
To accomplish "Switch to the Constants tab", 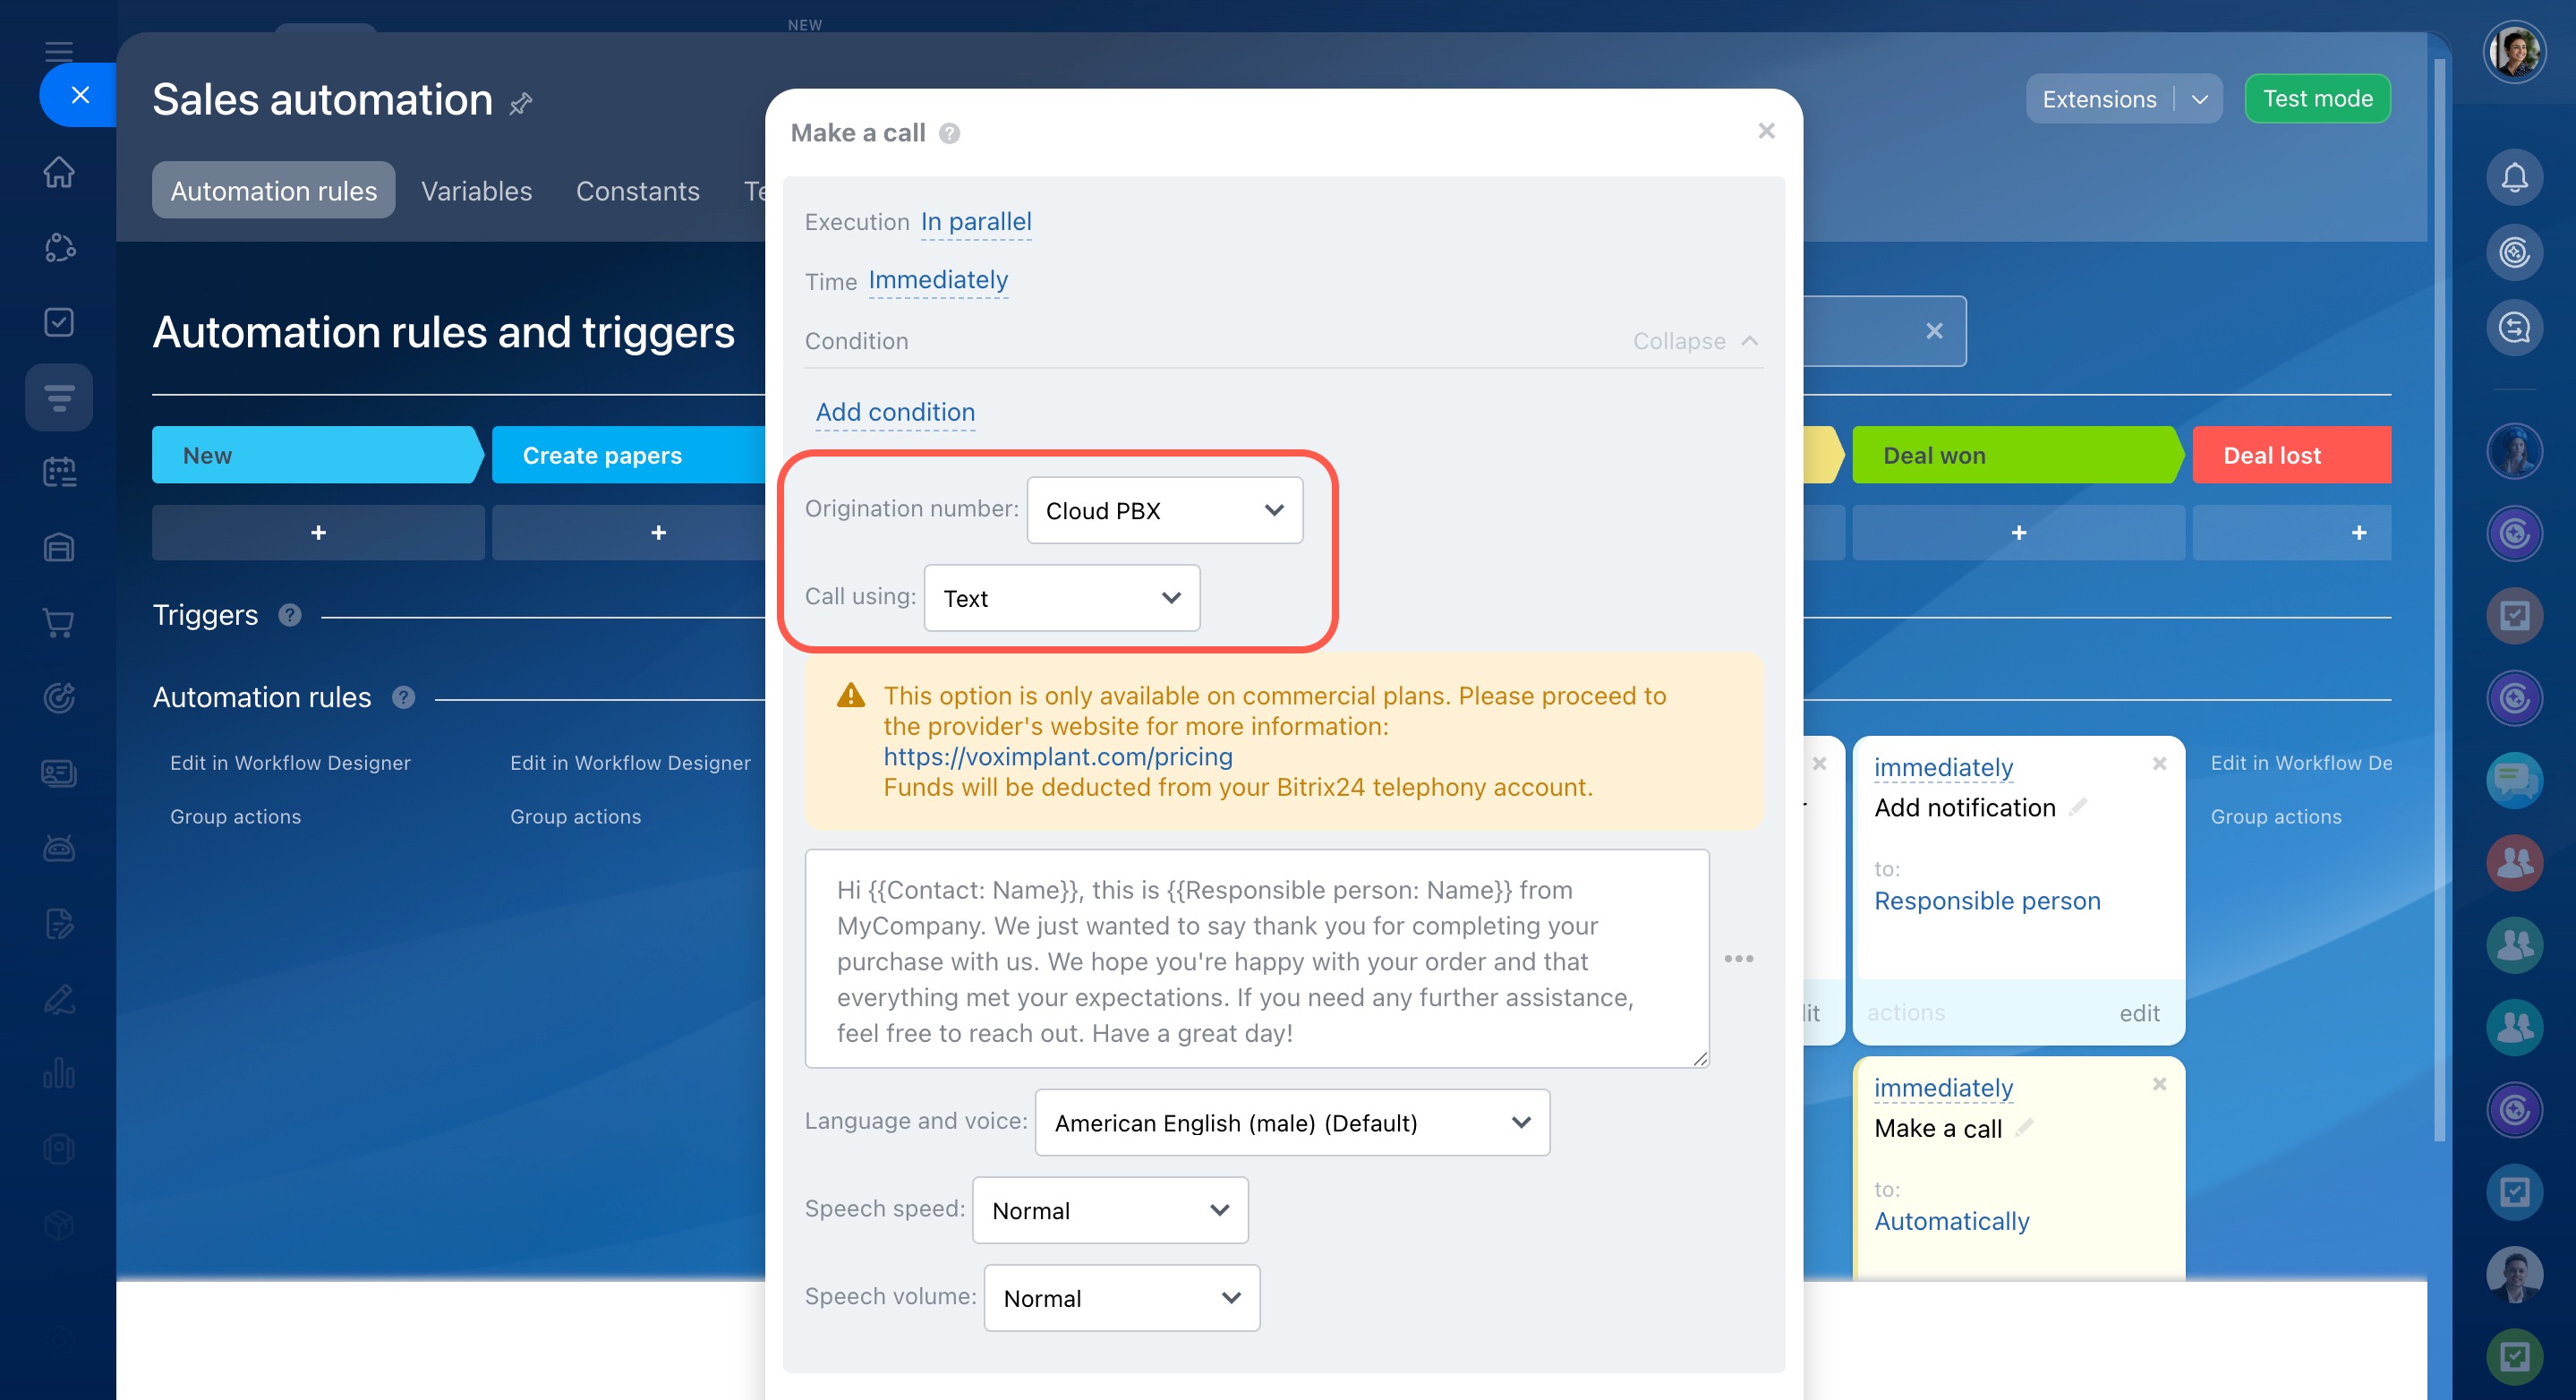I will [x=637, y=191].
